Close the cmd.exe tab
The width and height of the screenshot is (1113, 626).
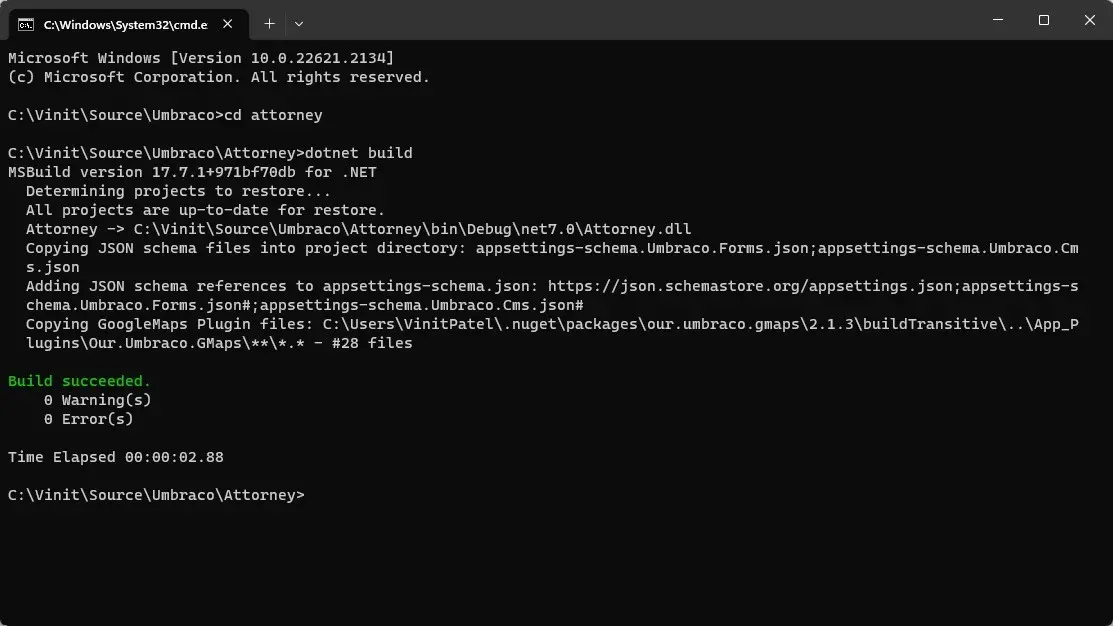click(x=232, y=23)
